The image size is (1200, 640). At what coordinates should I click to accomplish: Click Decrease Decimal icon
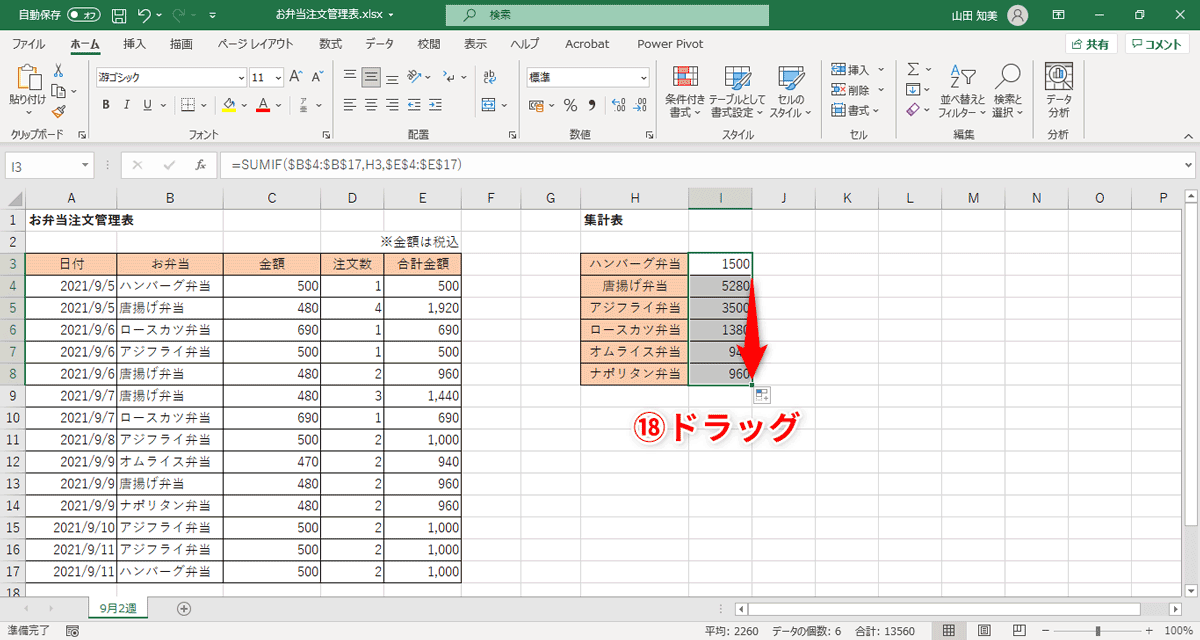639,105
